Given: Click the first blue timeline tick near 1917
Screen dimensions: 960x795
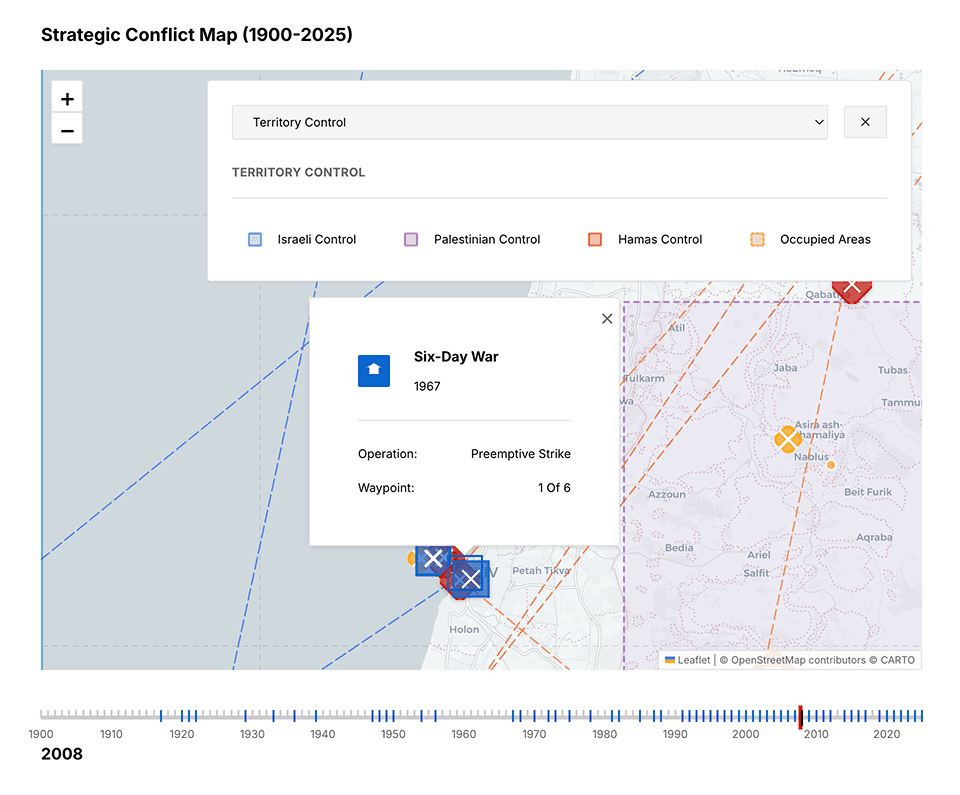Looking at the screenshot, I should [160, 716].
